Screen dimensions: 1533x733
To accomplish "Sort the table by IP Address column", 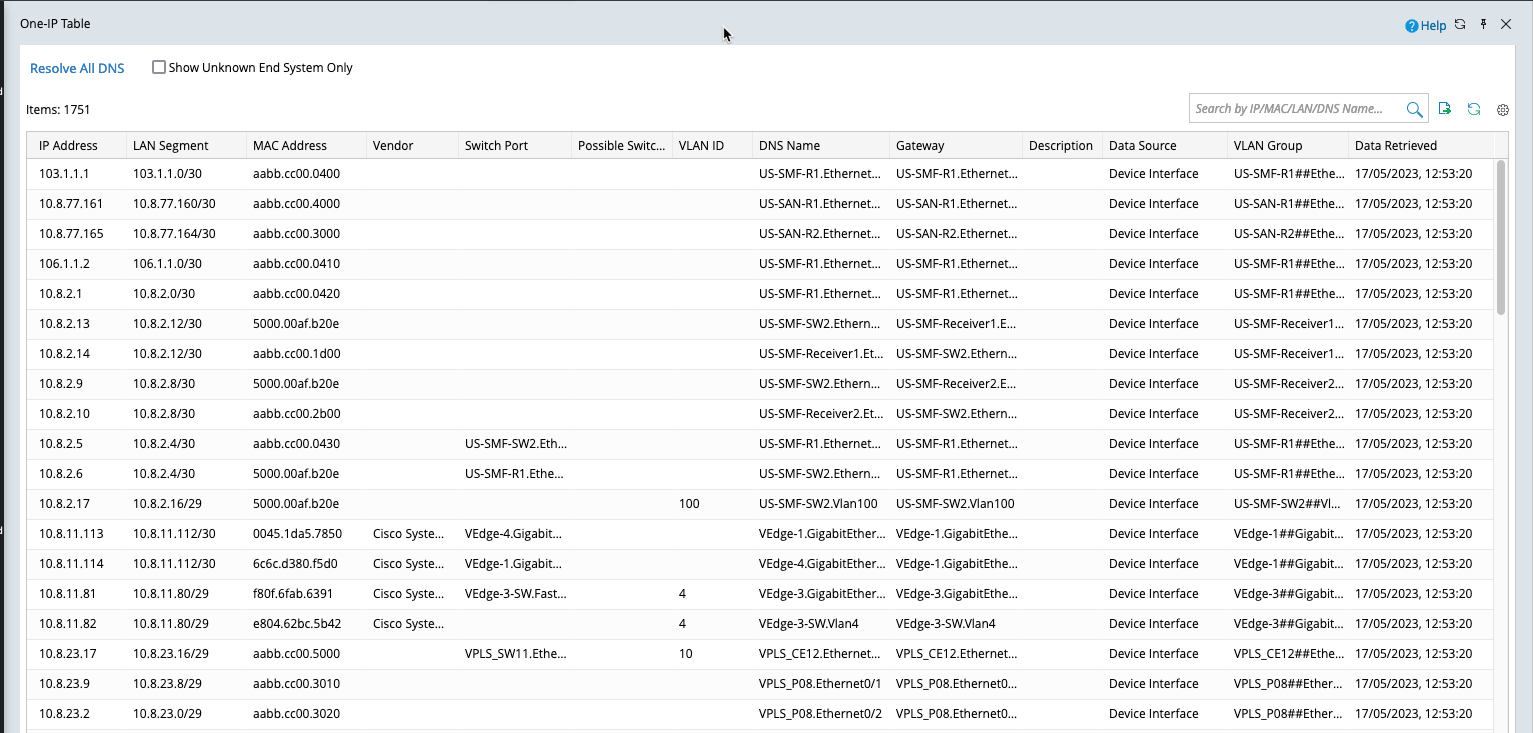I will tap(69, 145).
